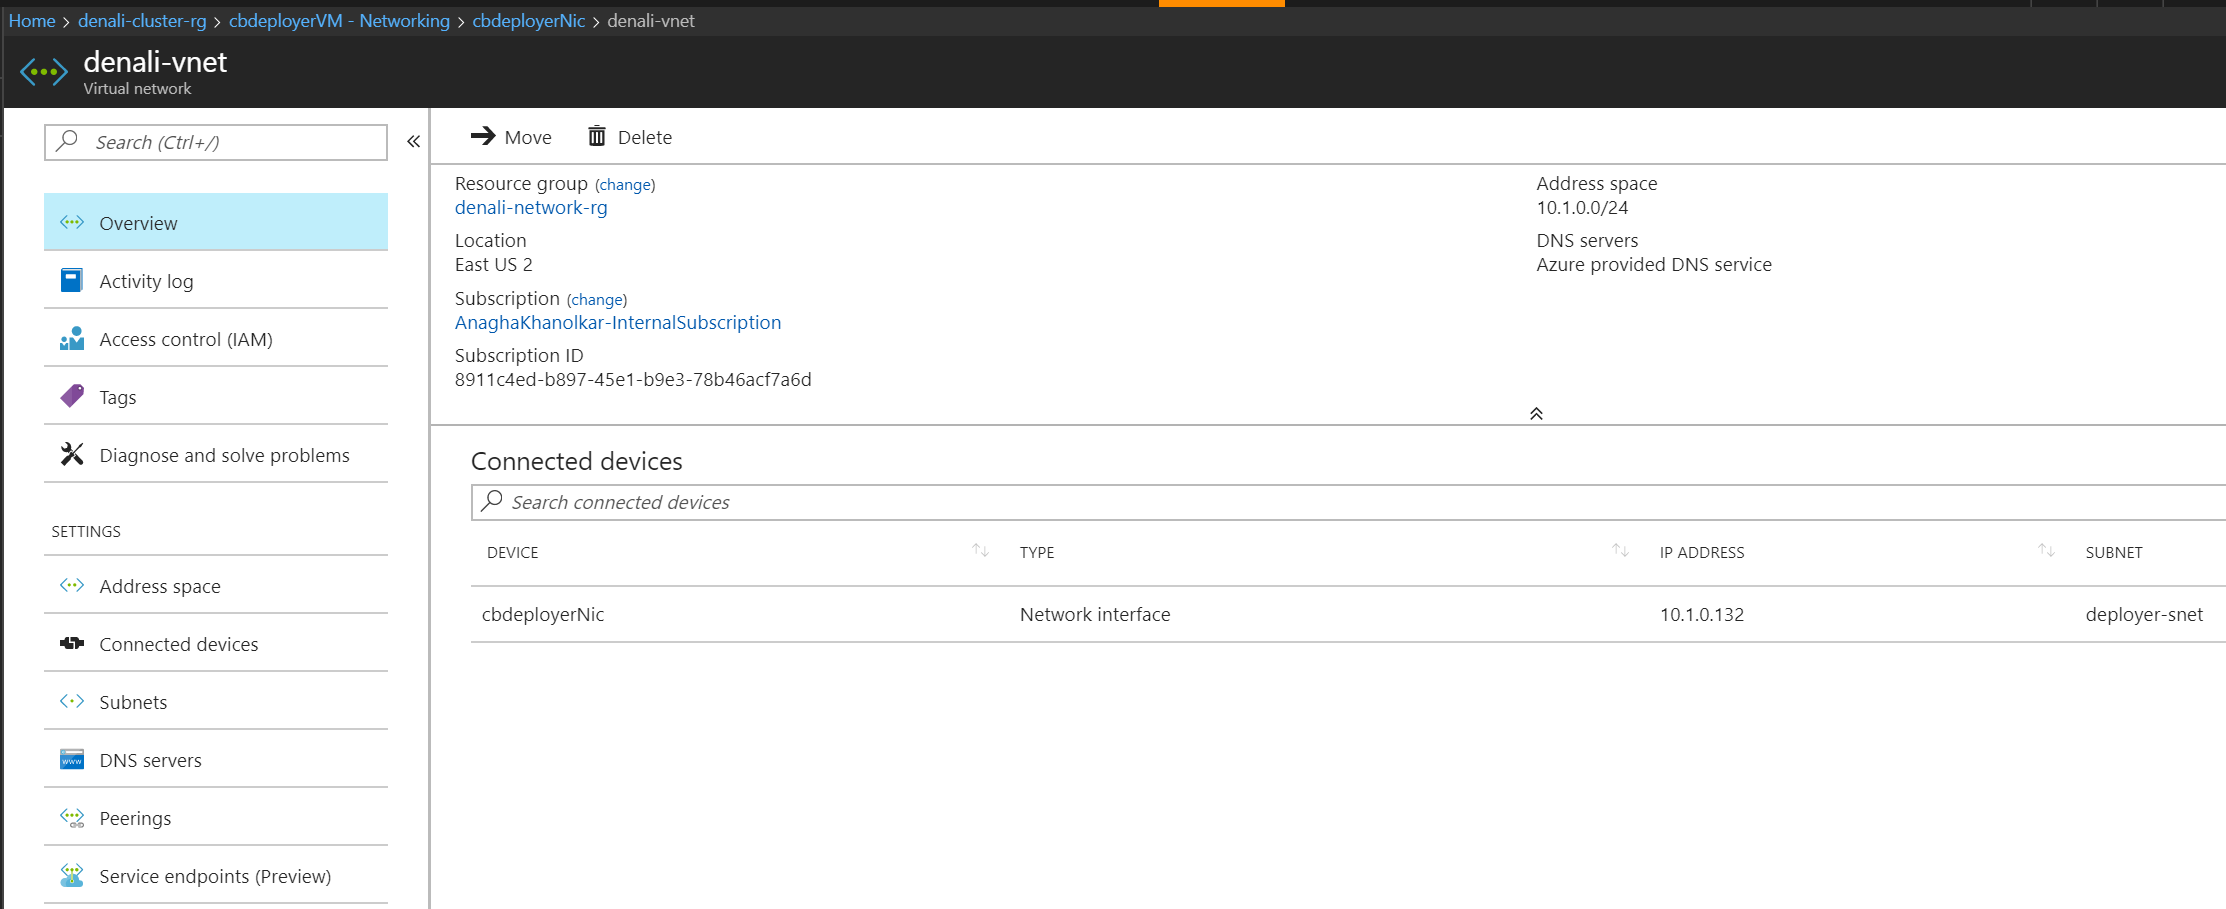Select Address space under Settings
This screenshot has width=2226, height=909.
point(216,585)
